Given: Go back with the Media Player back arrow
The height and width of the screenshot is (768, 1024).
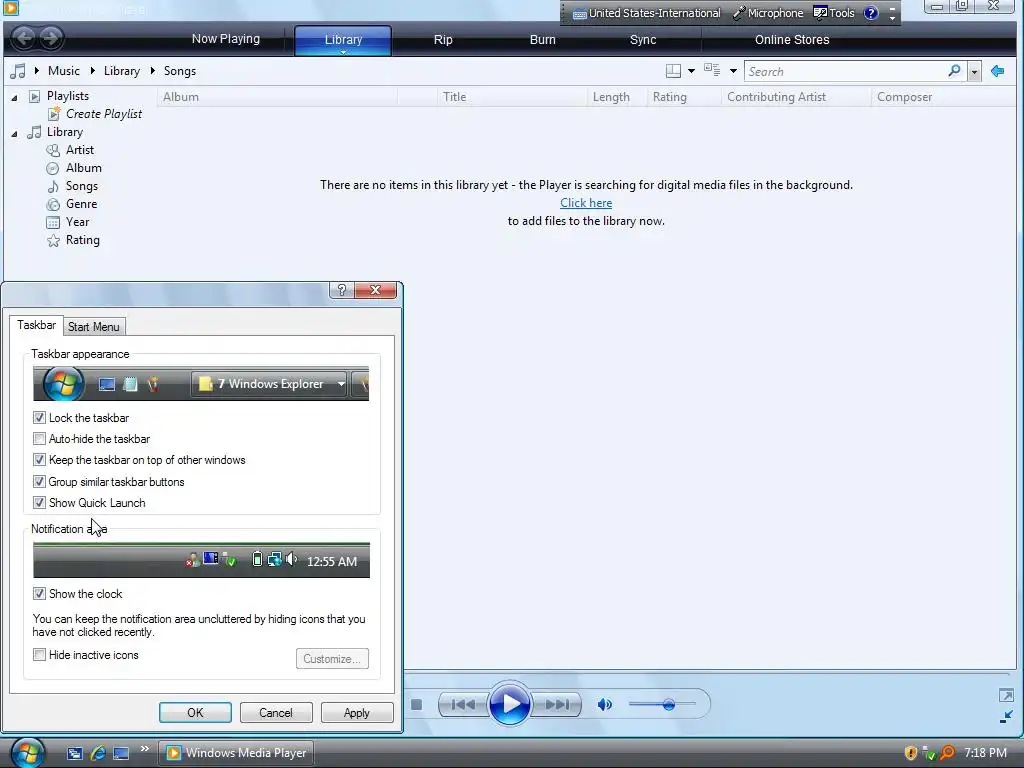Looking at the screenshot, I should (24, 38).
